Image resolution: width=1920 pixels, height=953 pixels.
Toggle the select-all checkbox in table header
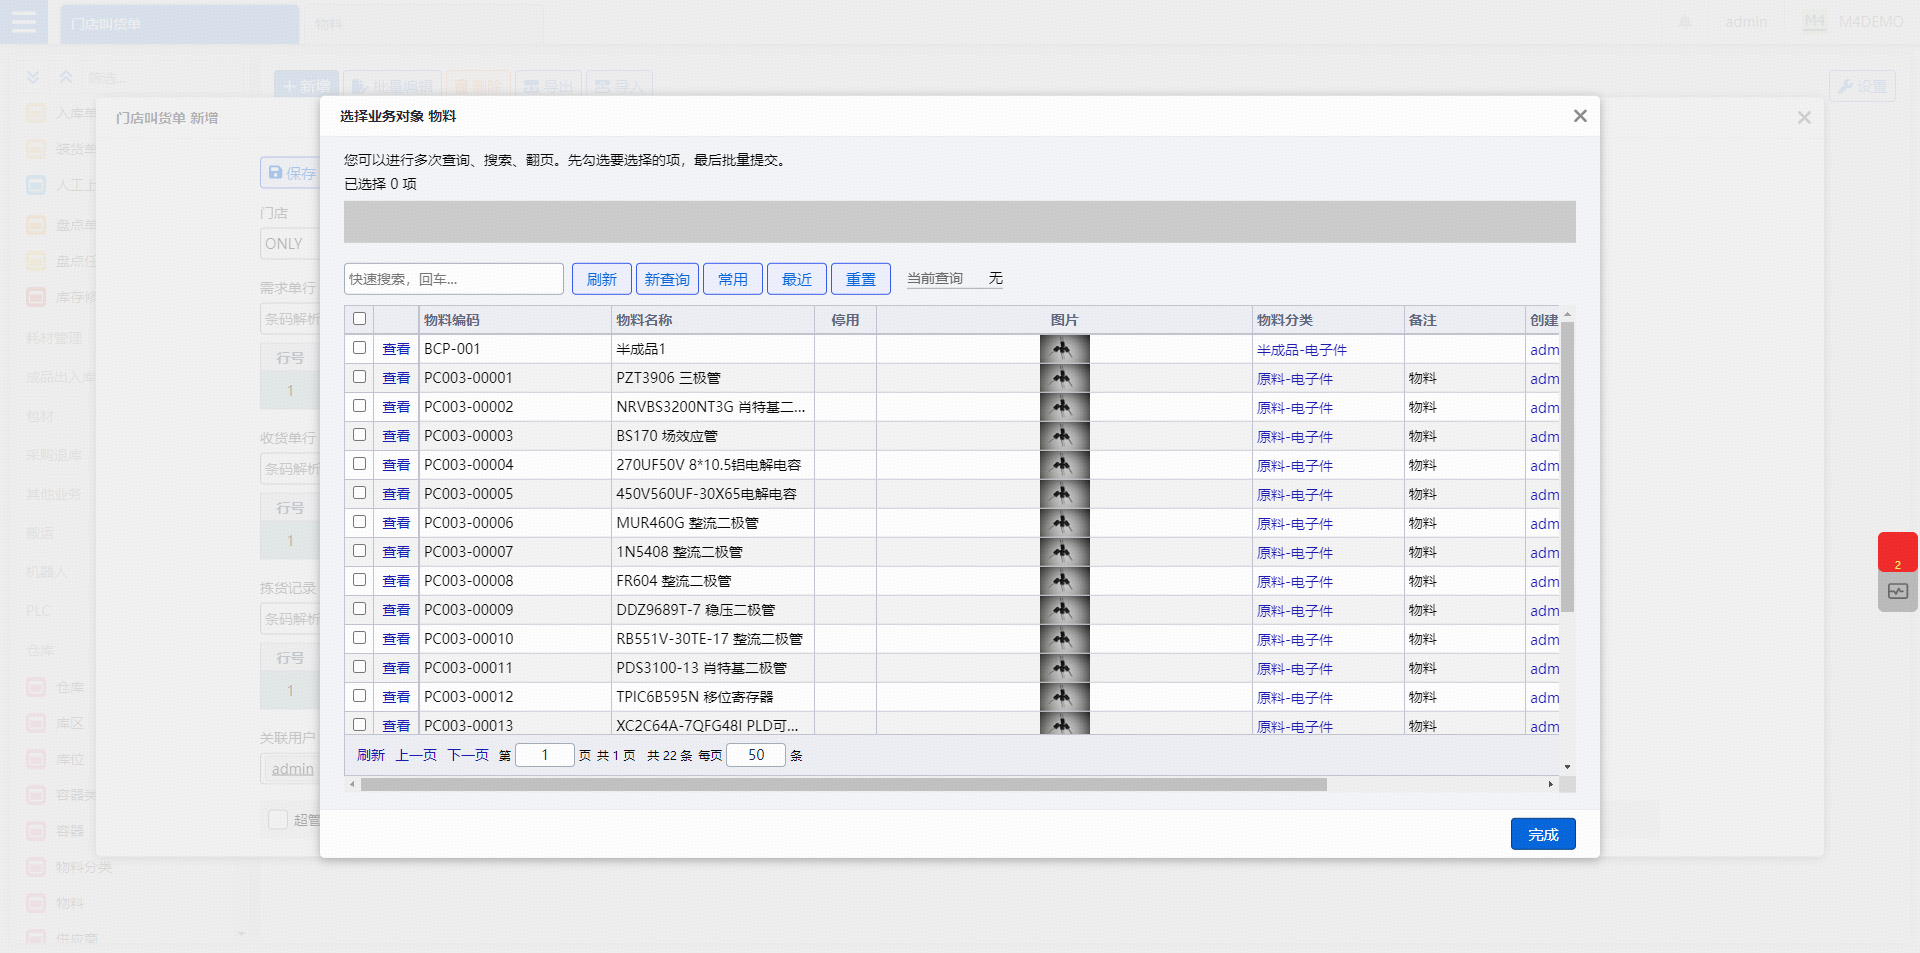click(360, 319)
